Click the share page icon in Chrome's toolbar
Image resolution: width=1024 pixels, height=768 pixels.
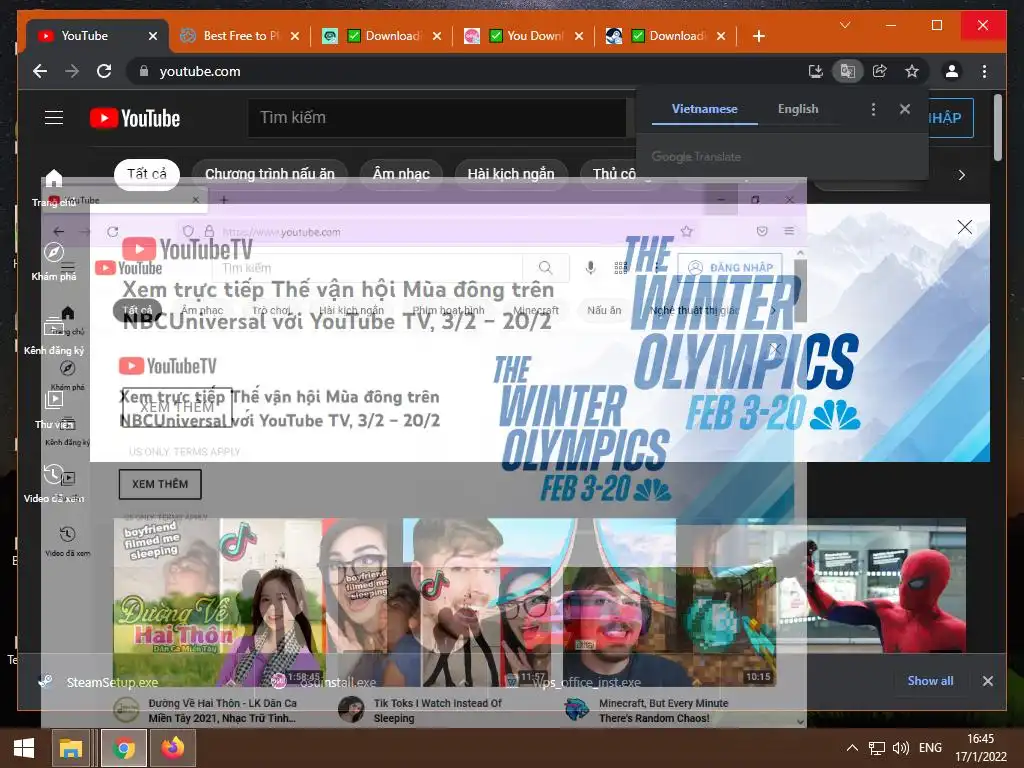(x=880, y=71)
